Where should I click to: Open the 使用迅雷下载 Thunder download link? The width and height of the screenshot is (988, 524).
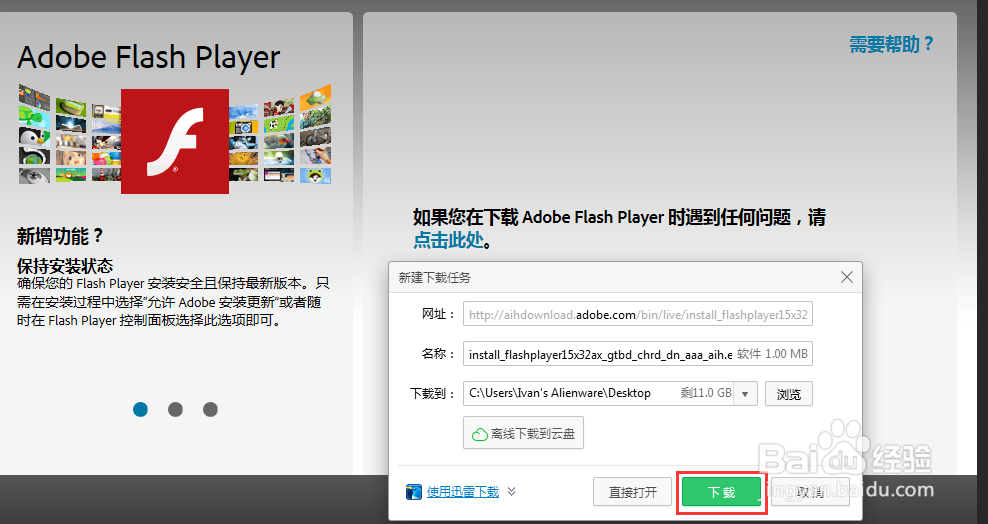[x=463, y=492]
